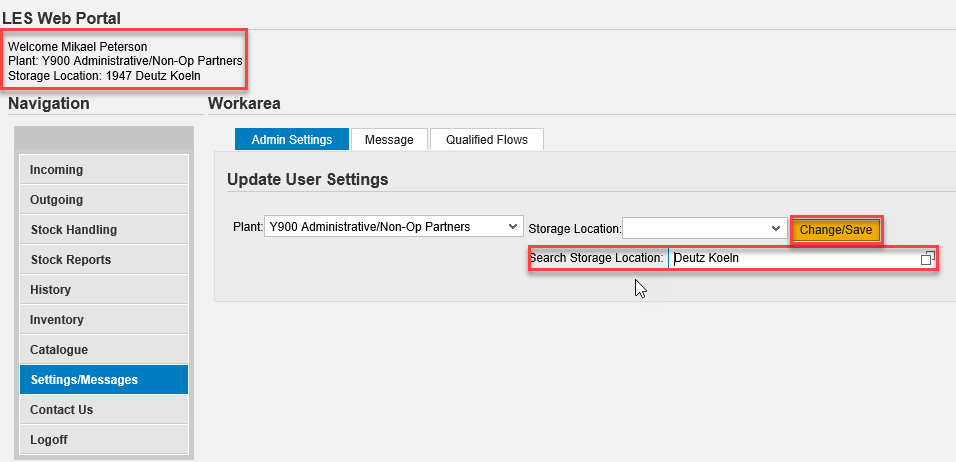The image size is (956, 462).
Task: Select the Admin Settings tab
Action: tap(291, 140)
